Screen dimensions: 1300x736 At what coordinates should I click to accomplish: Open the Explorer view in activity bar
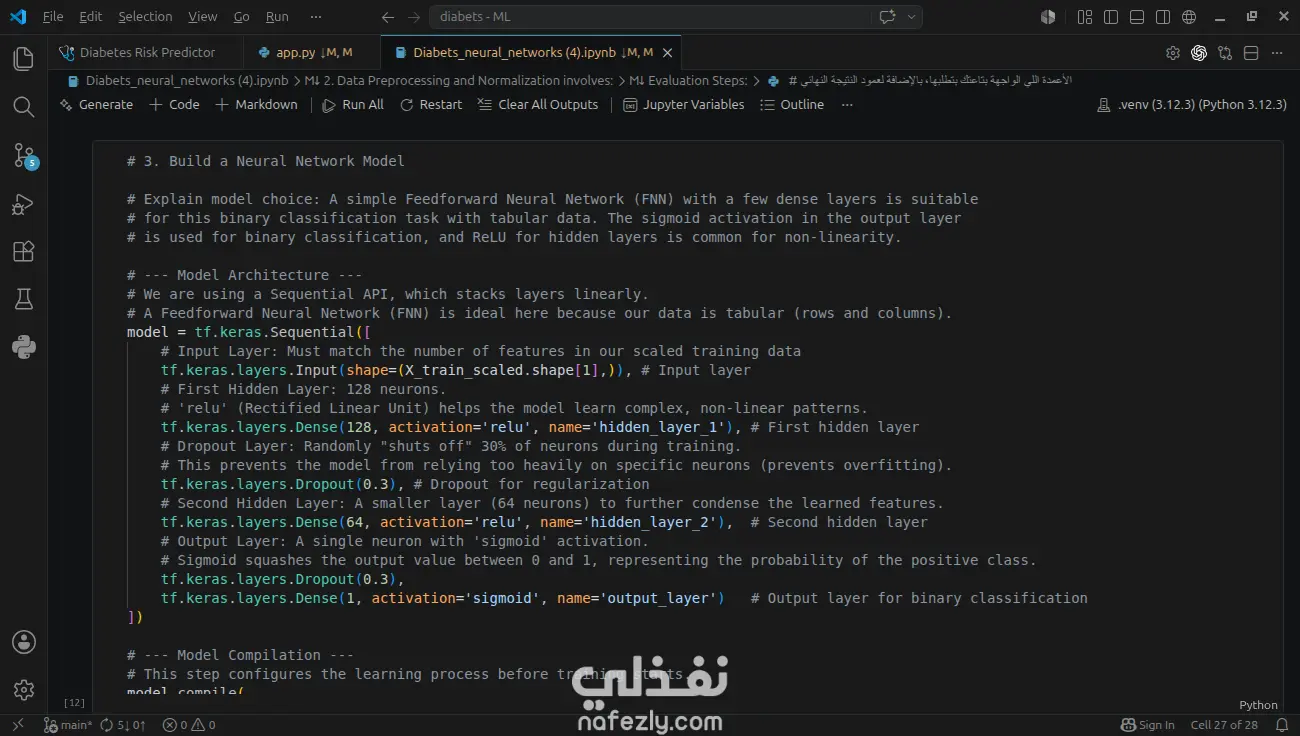(x=24, y=59)
